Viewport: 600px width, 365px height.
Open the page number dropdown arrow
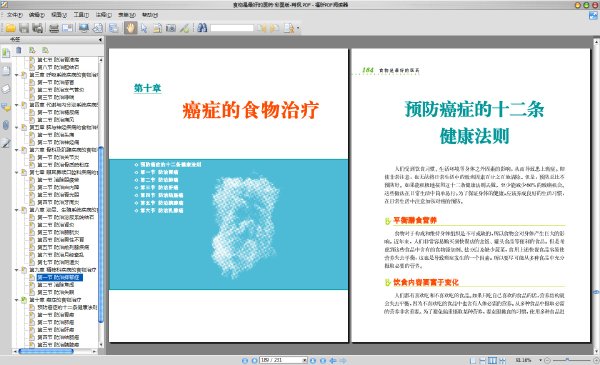point(305,360)
